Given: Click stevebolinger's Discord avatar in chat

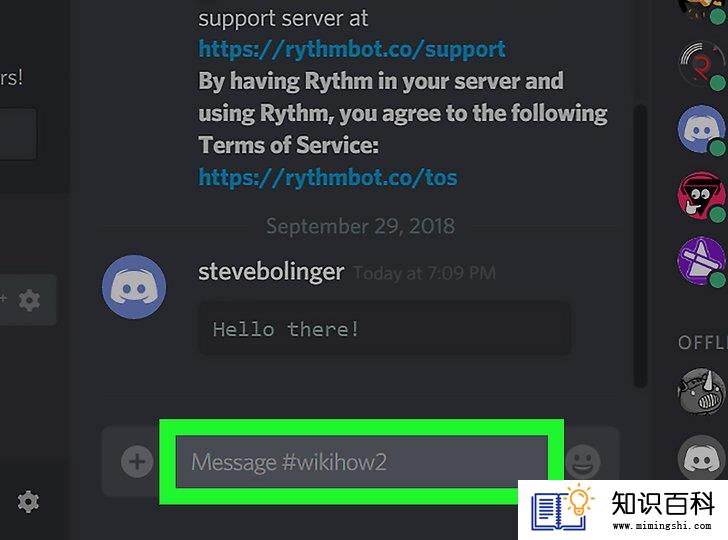Looking at the screenshot, I should [134, 286].
